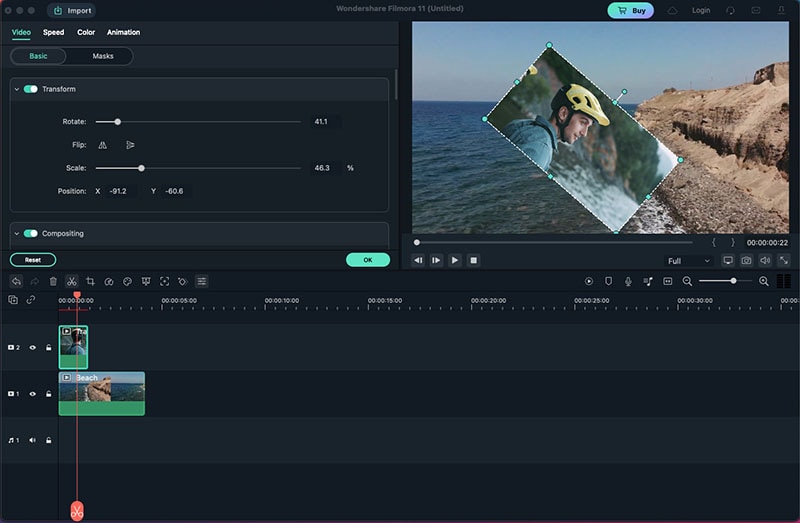Click the Add Track Manager icon

pyautogui.click(x=13, y=300)
